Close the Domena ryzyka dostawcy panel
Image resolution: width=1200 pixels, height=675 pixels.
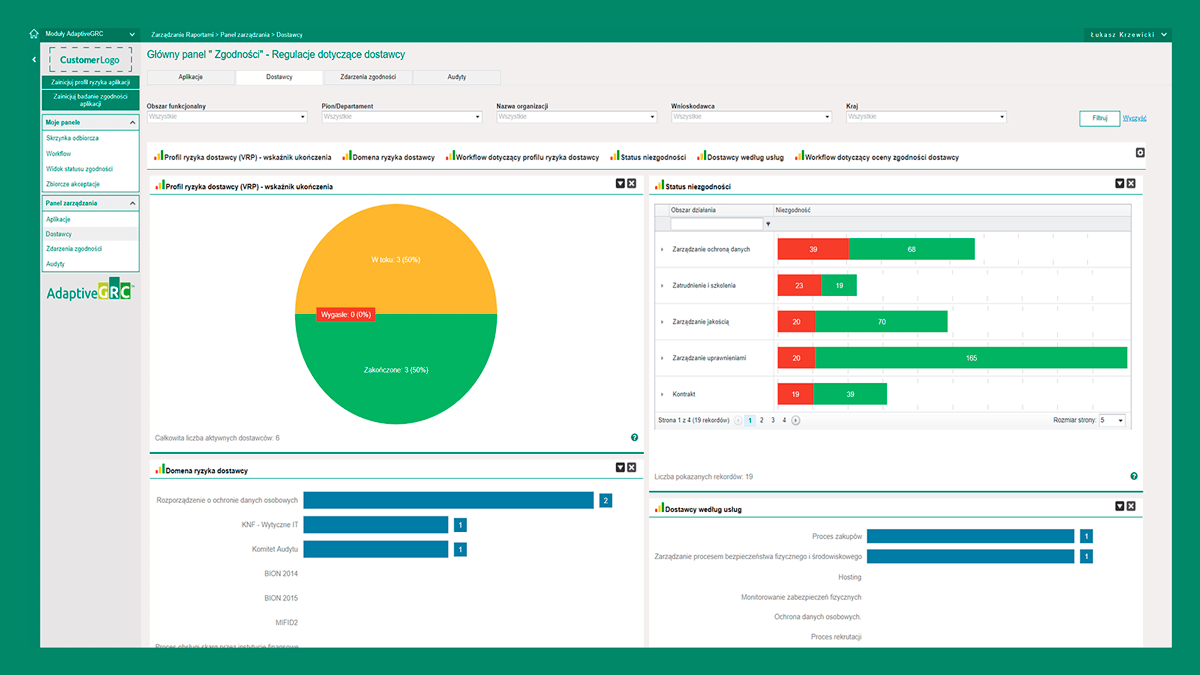click(x=631, y=467)
